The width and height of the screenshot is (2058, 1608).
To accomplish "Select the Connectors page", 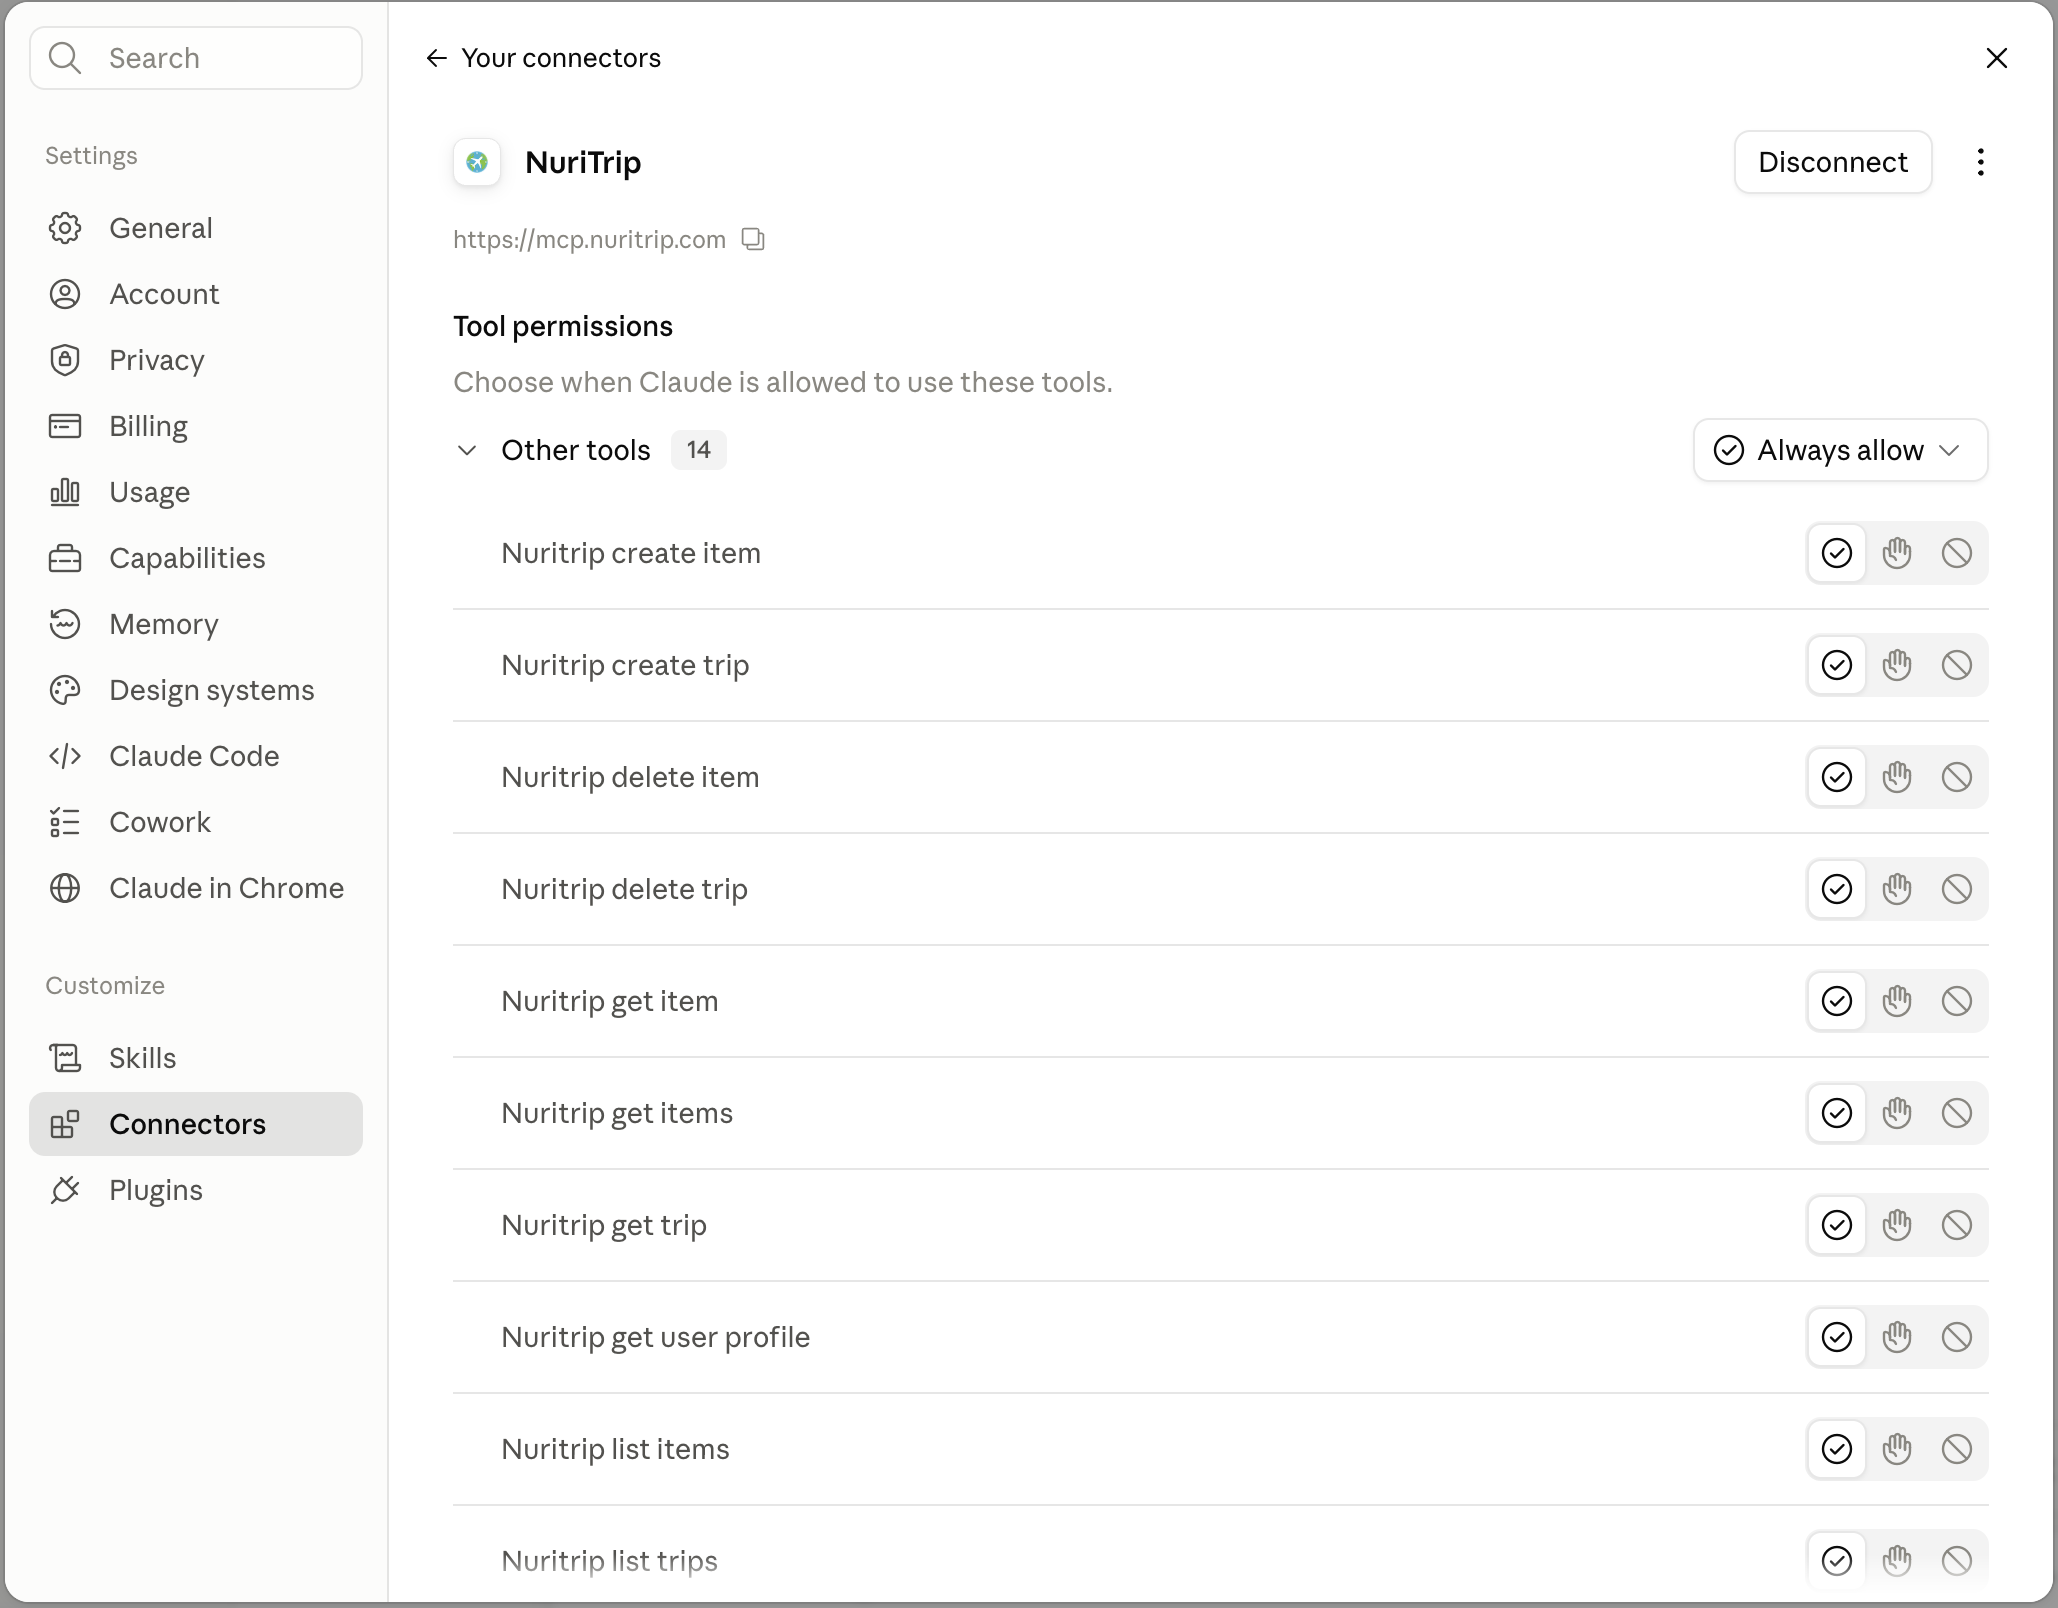I will [196, 1124].
